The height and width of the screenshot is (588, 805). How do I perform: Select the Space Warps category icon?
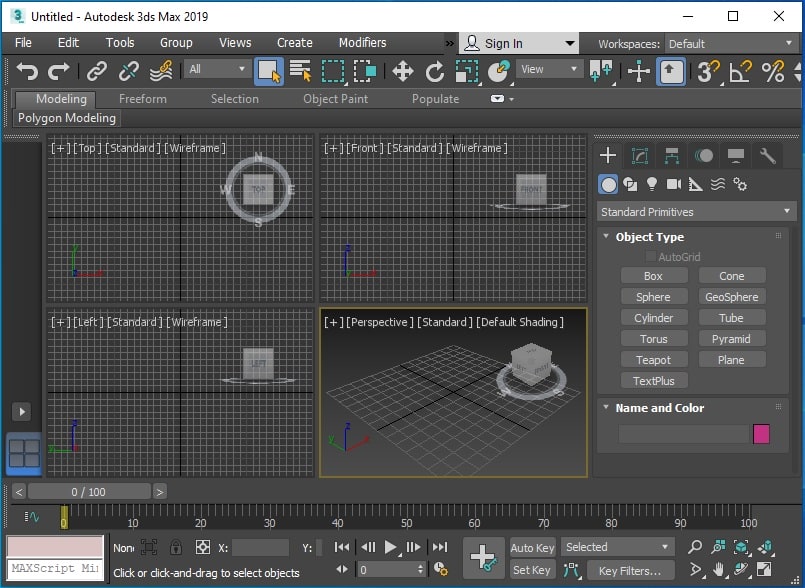[x=718, y=184]
